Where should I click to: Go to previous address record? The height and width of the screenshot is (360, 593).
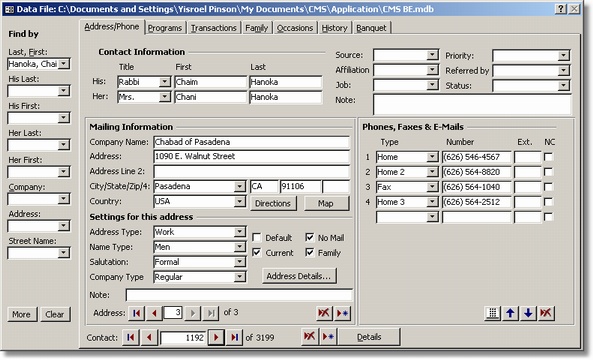point(154,313)
